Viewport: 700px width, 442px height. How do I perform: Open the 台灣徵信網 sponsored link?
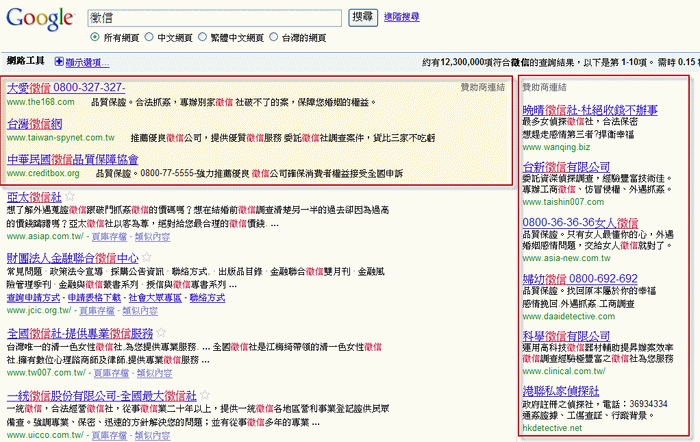pos(34,124)
